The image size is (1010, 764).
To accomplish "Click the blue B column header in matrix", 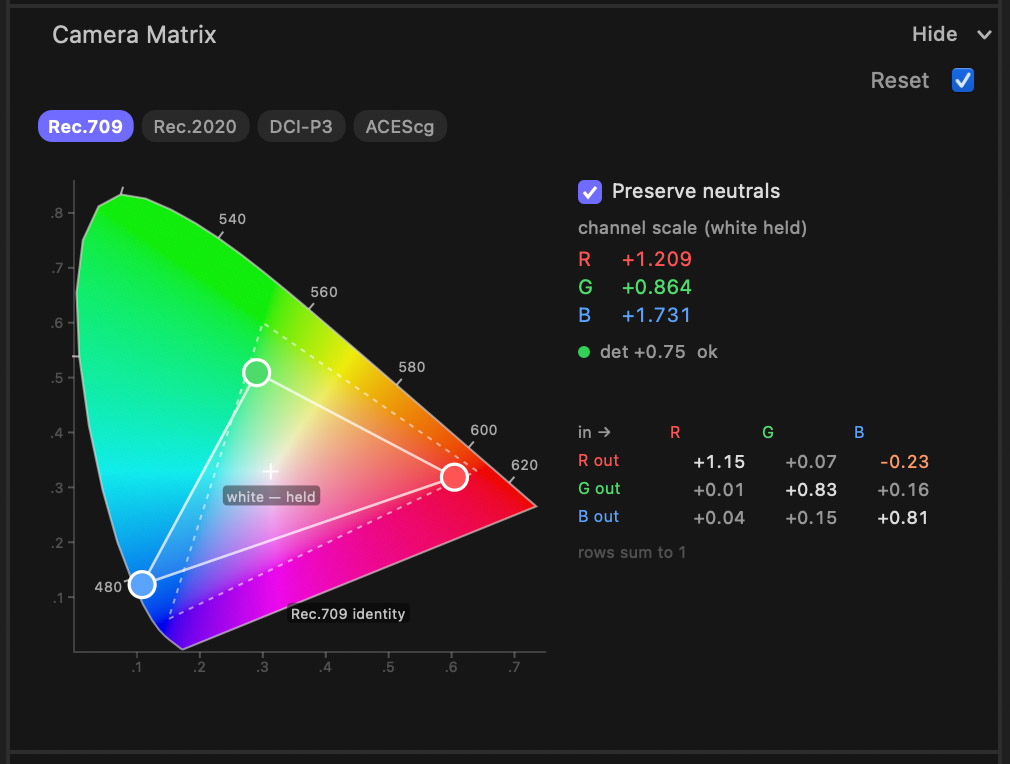I will pos(859,432).
